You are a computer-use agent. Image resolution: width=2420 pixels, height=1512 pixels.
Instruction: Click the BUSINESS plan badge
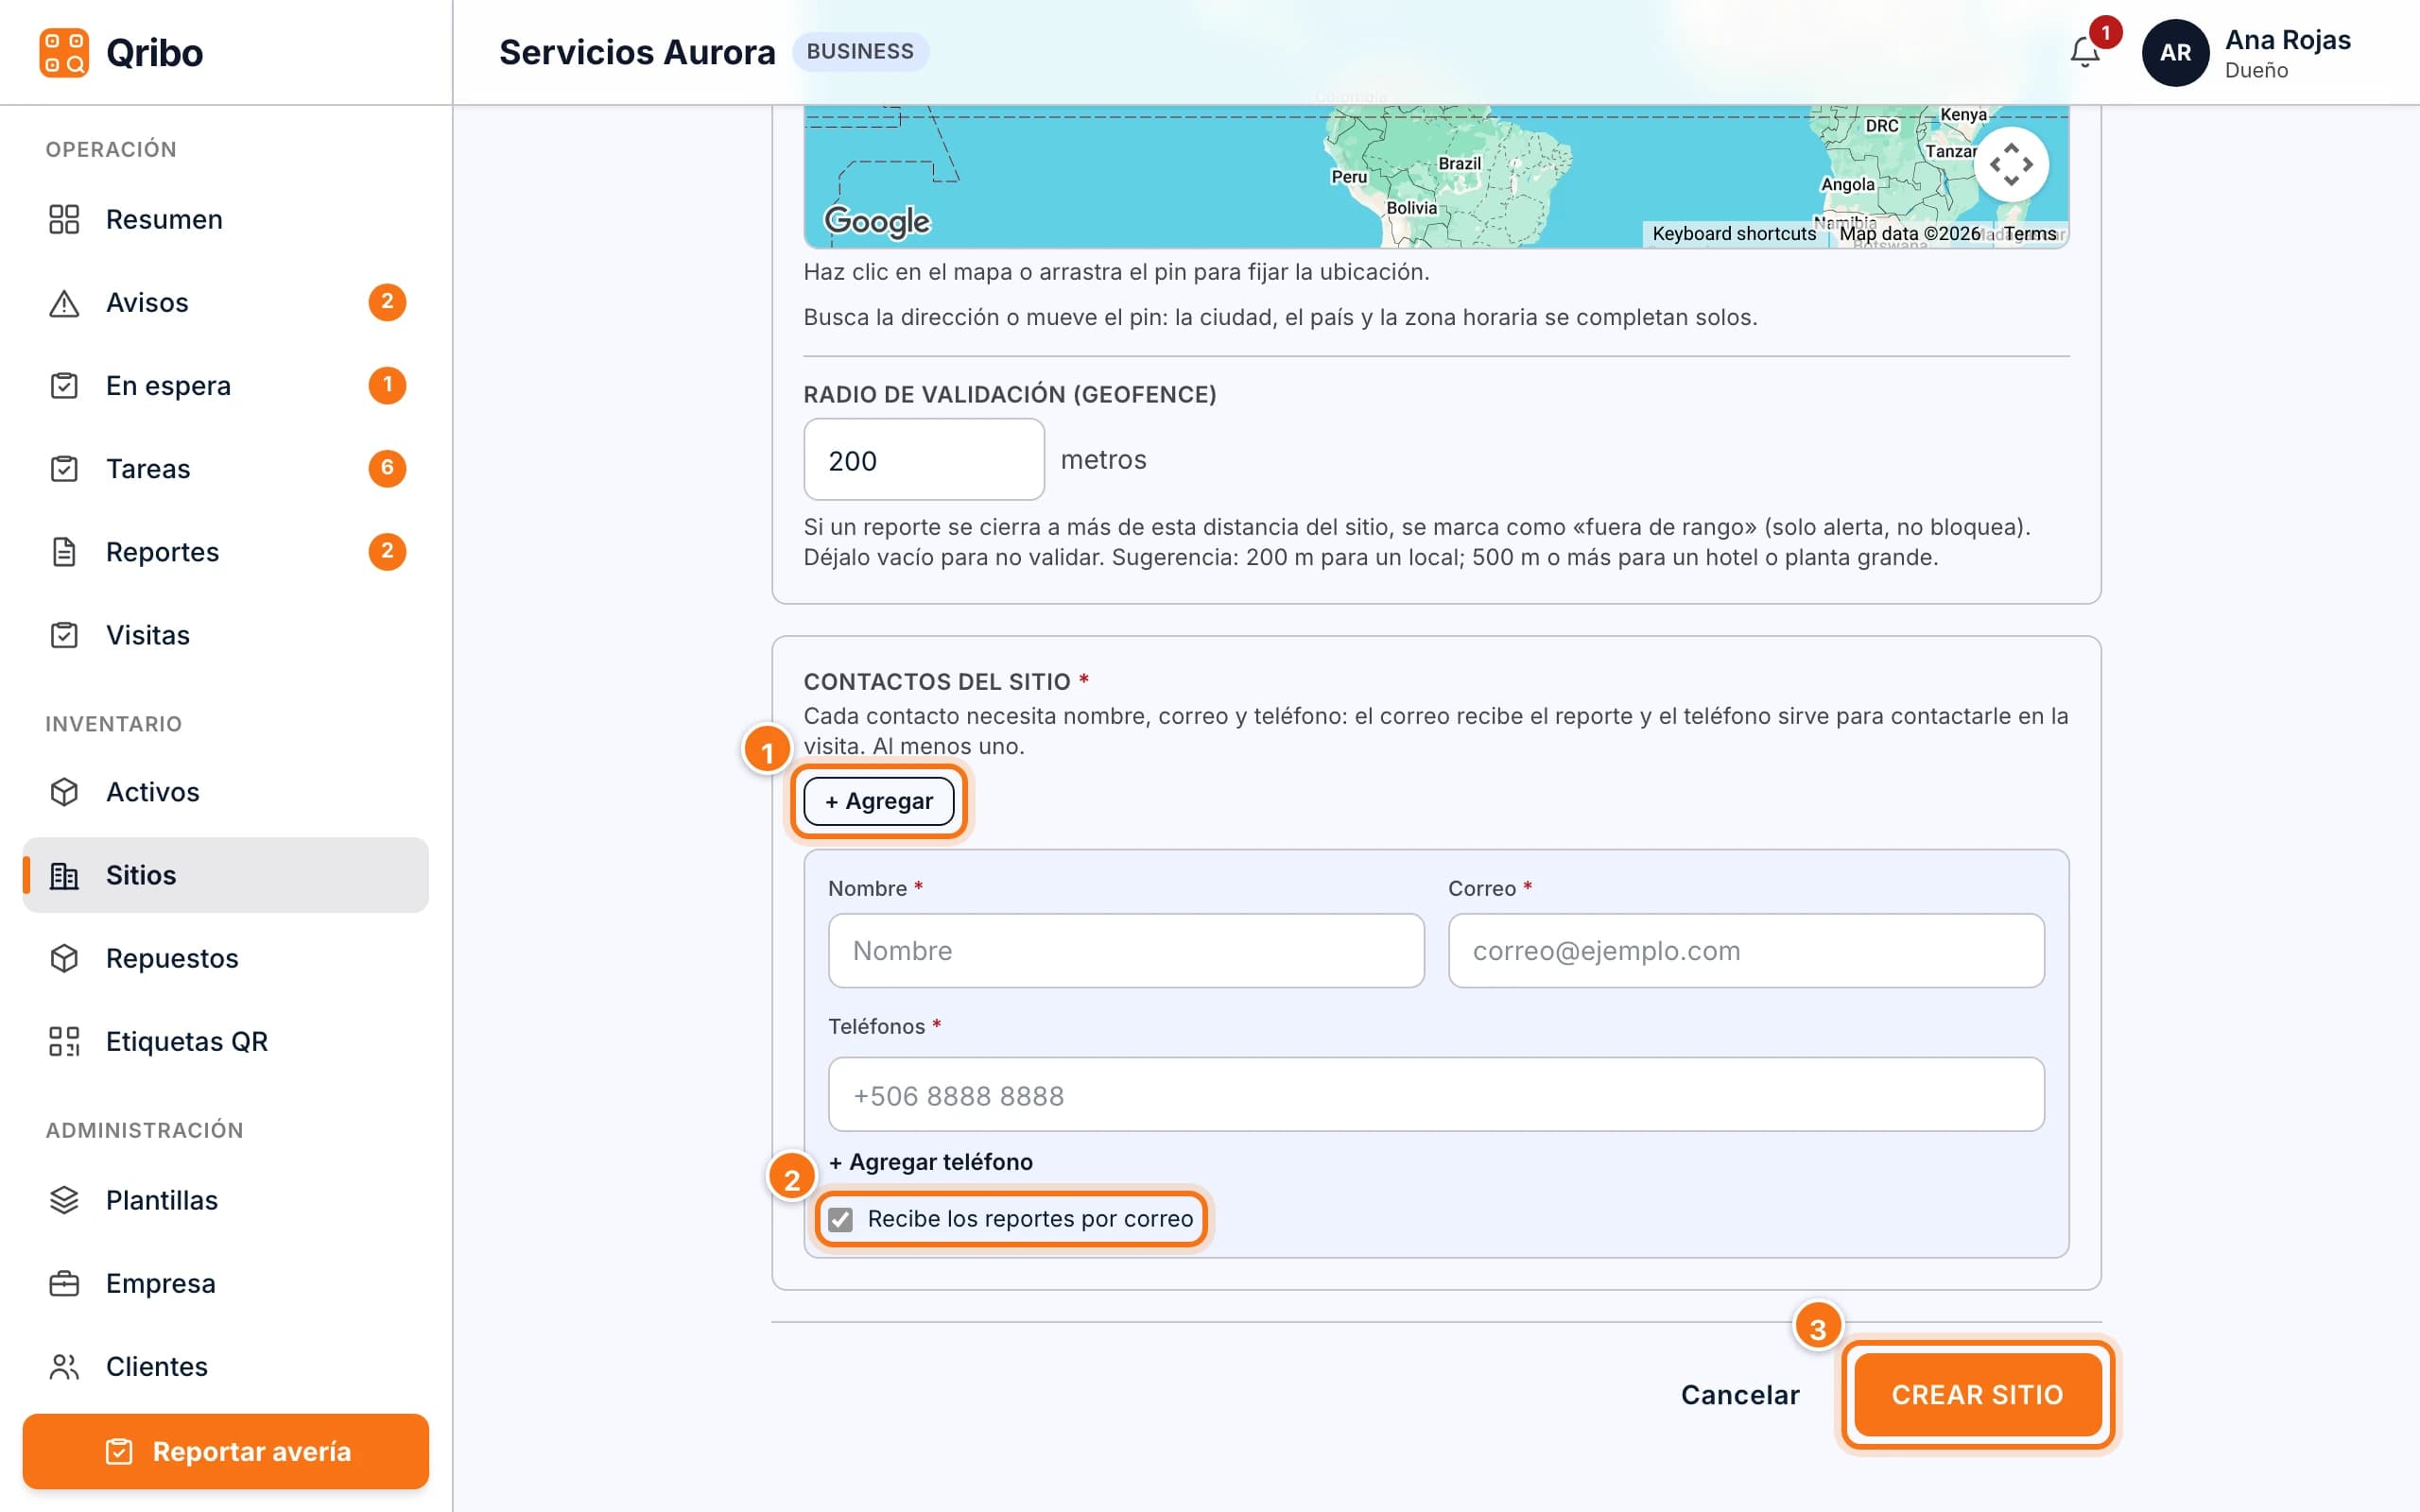point(860,52)
